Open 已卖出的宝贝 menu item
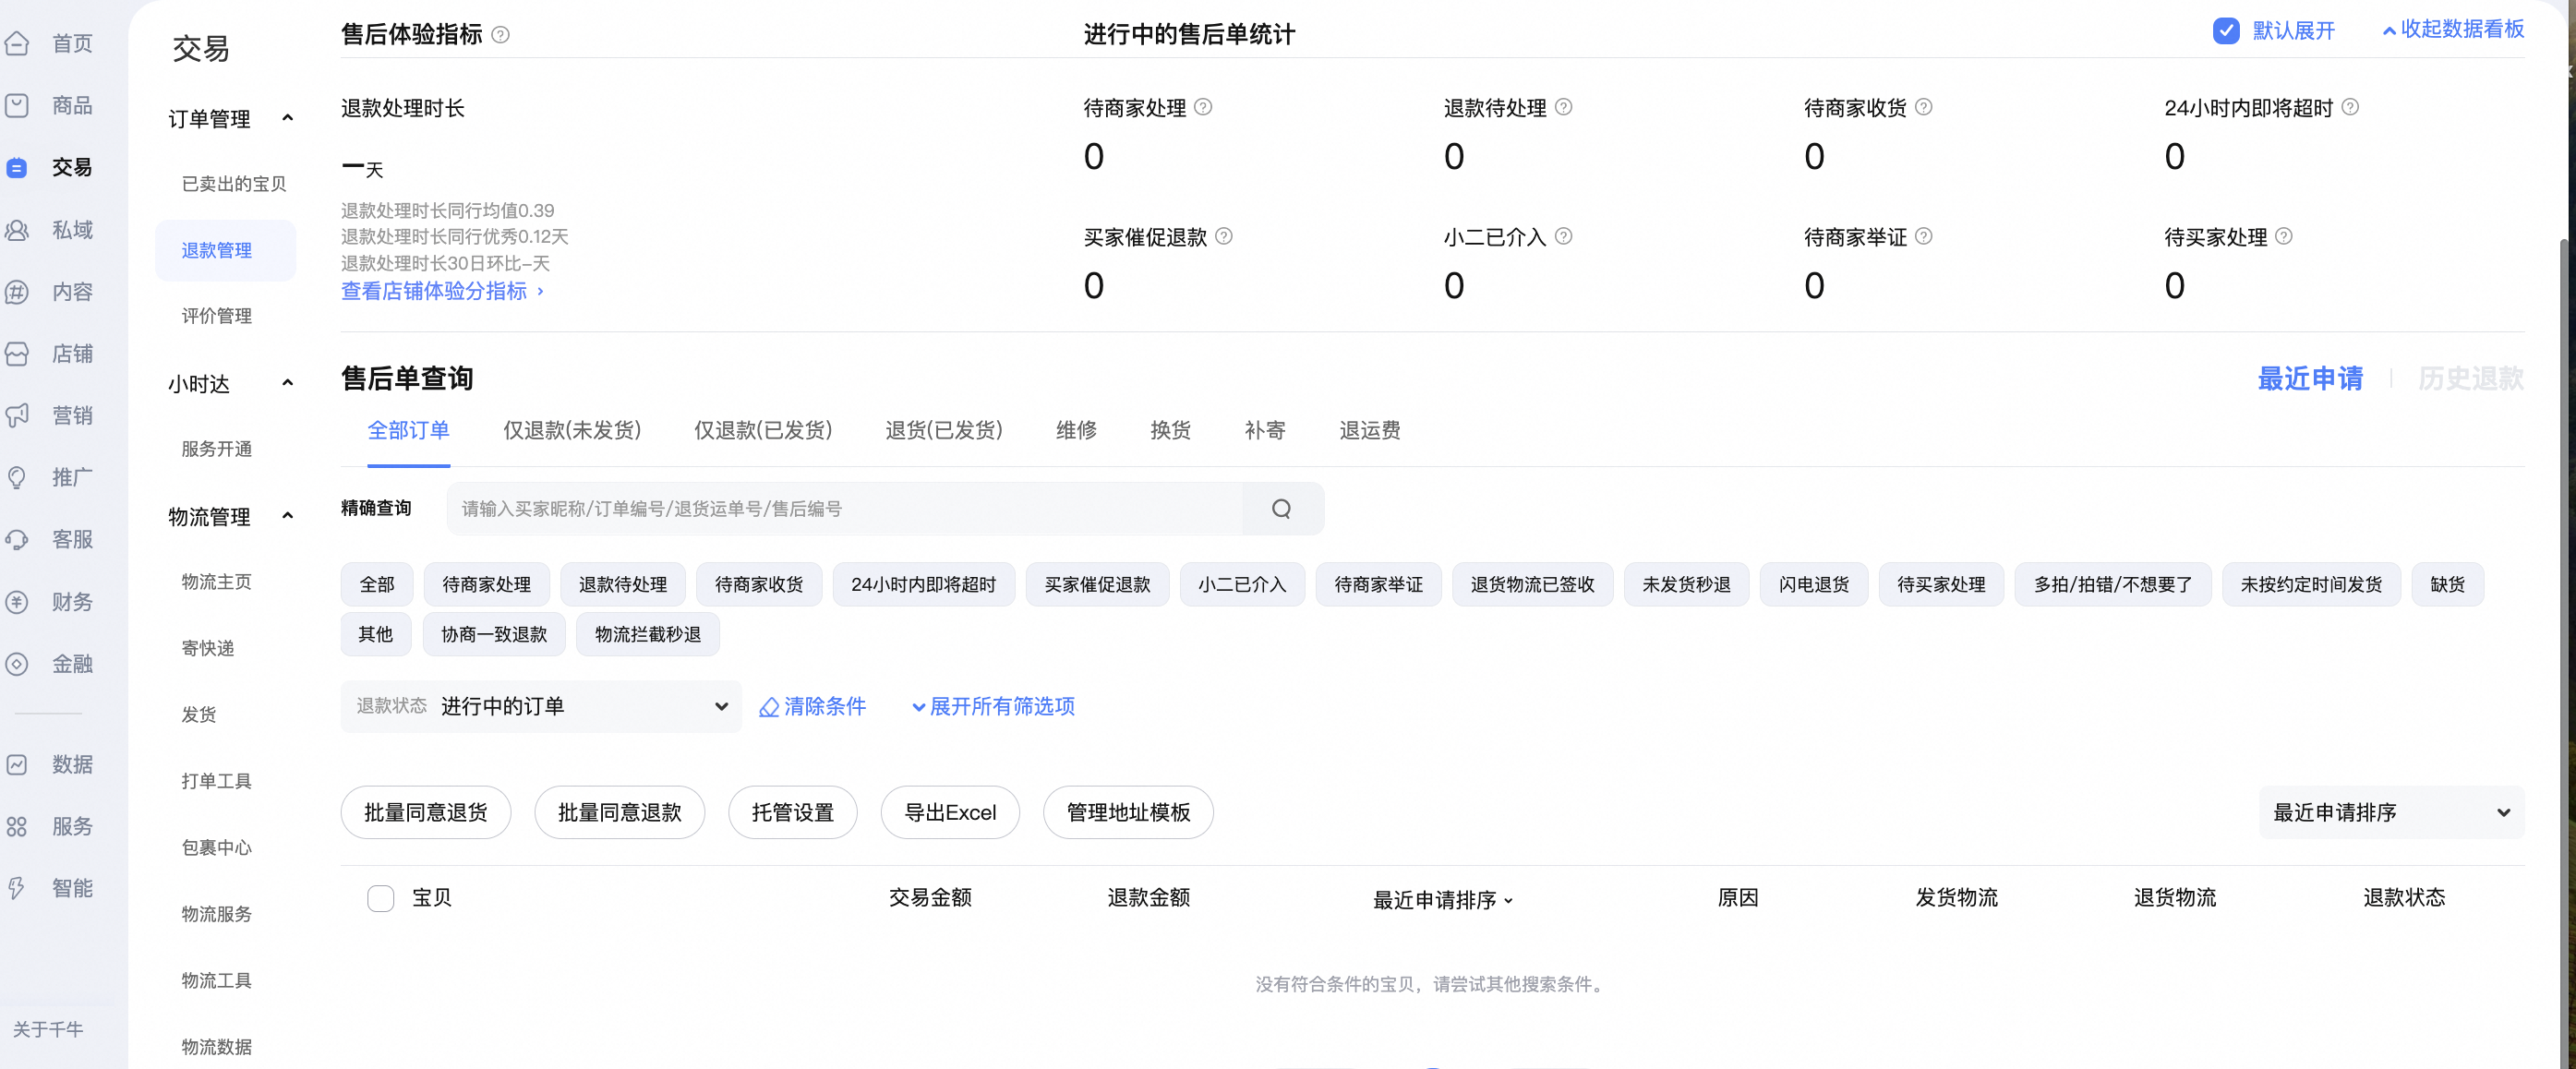 tap(234, 184)
